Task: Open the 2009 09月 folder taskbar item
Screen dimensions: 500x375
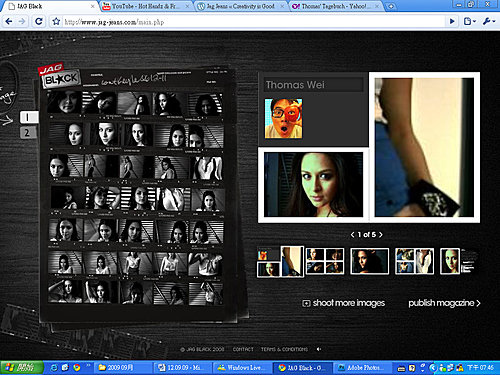Action: pyautogui.click(x=123, y=367)
